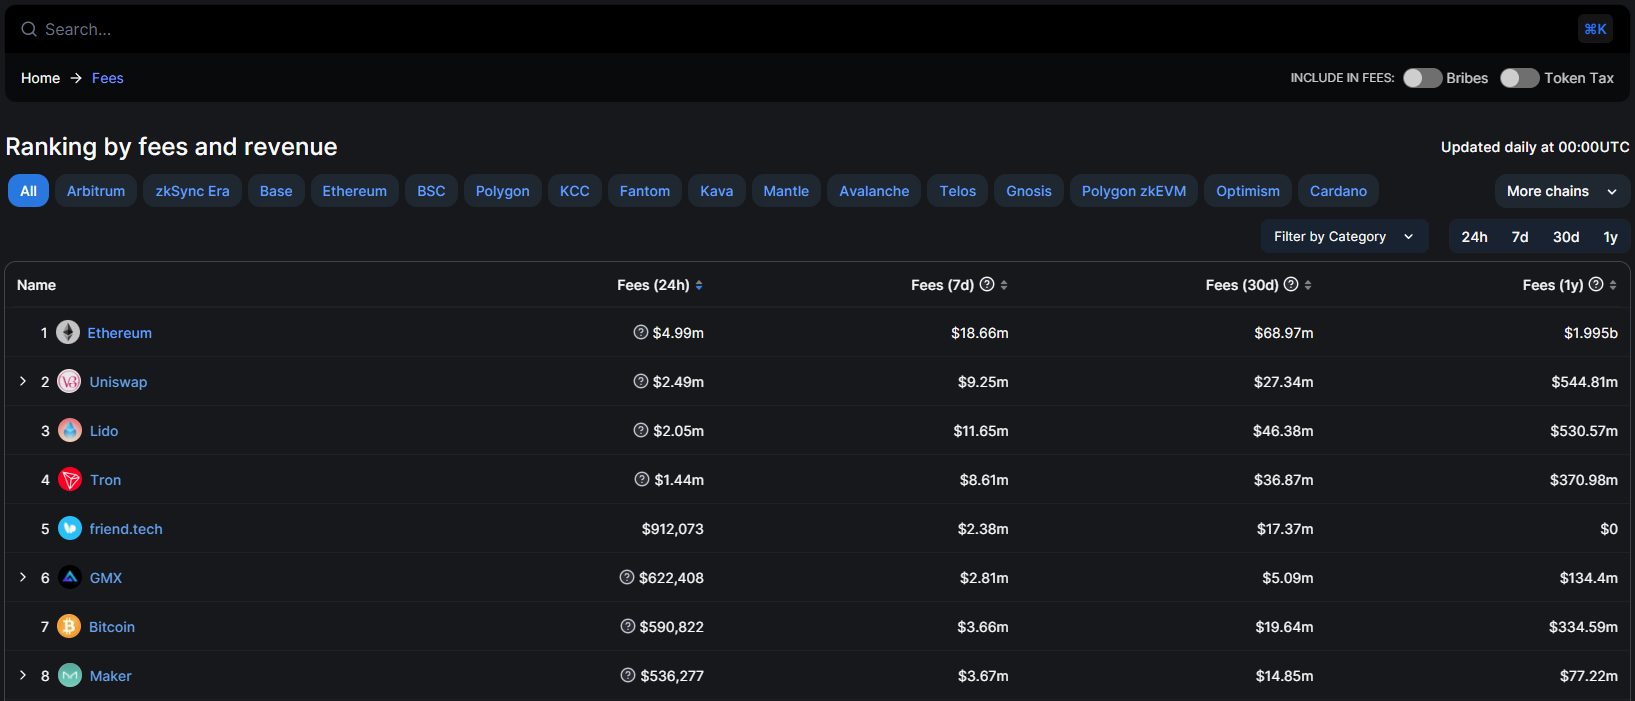The image size is (1635, 701).
Task: Click the Tron logo icon
Action: [70, 479]
